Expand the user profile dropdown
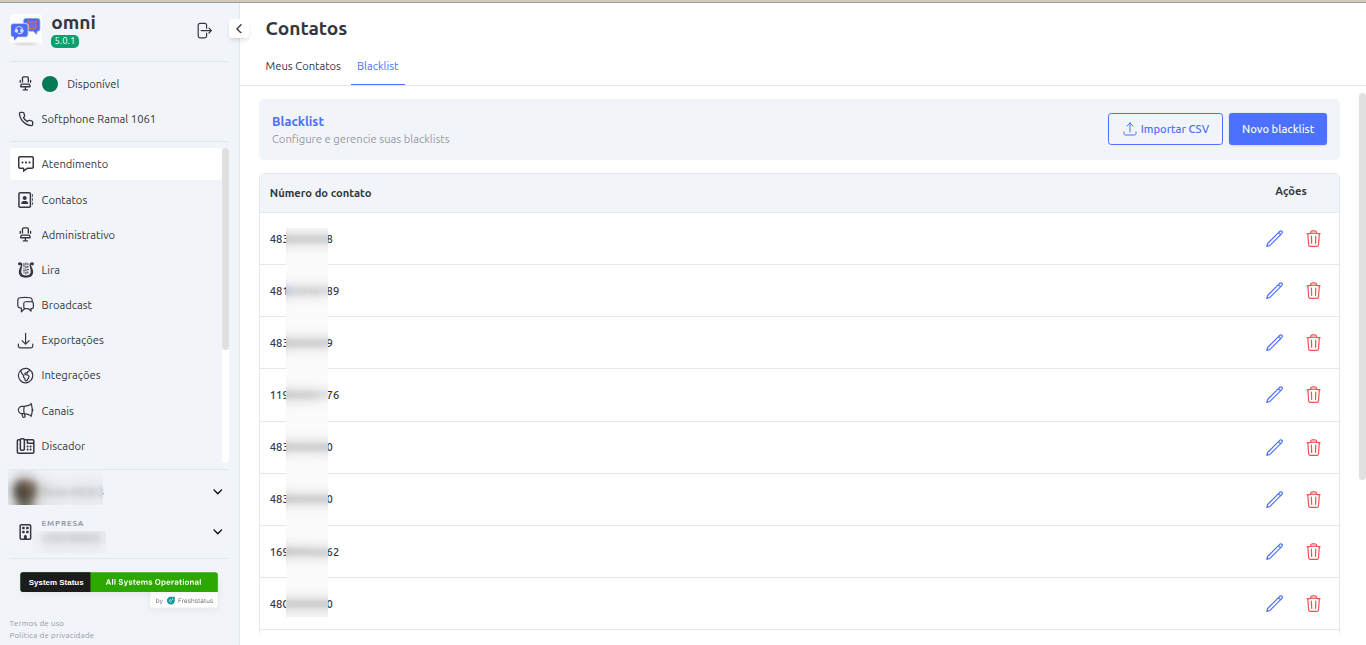Image resolution: width=1366 pixels, height=645 pixels. click(217, 492)
